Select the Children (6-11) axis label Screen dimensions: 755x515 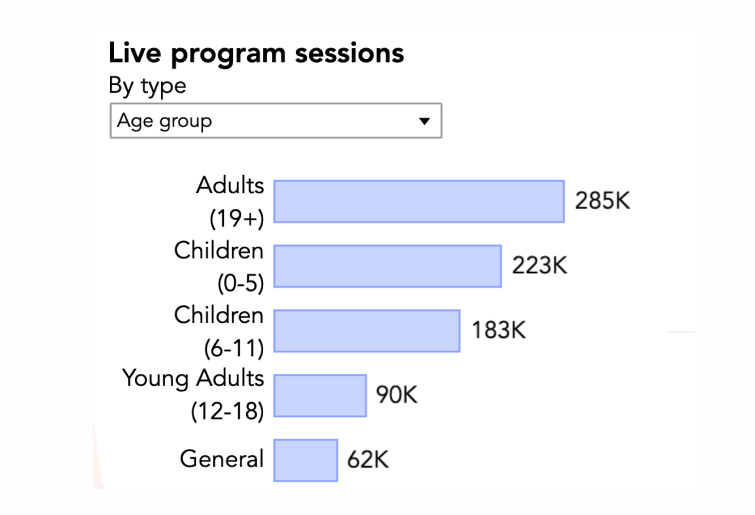point(219,331)
